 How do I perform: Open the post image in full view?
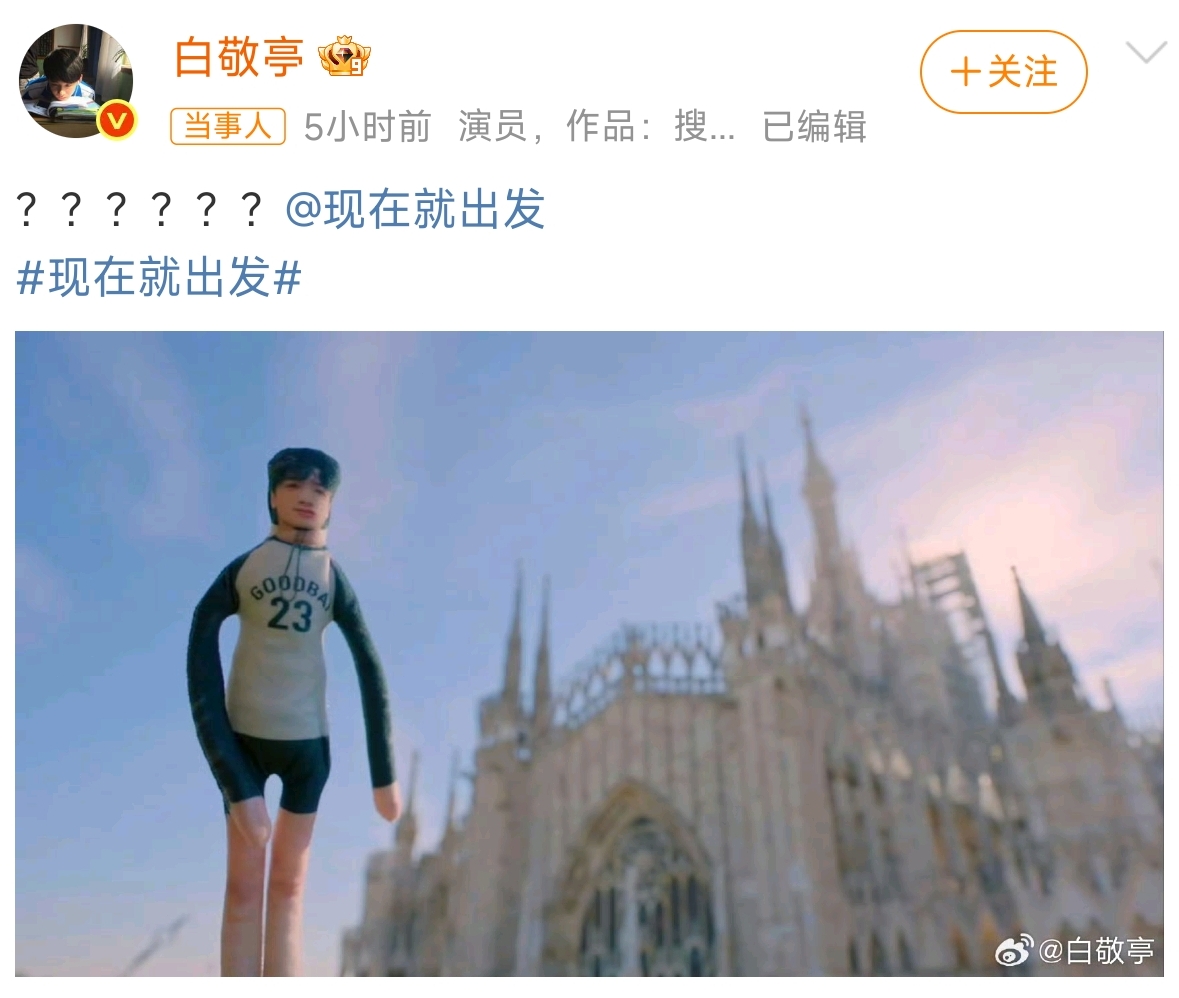pos(590,654)
